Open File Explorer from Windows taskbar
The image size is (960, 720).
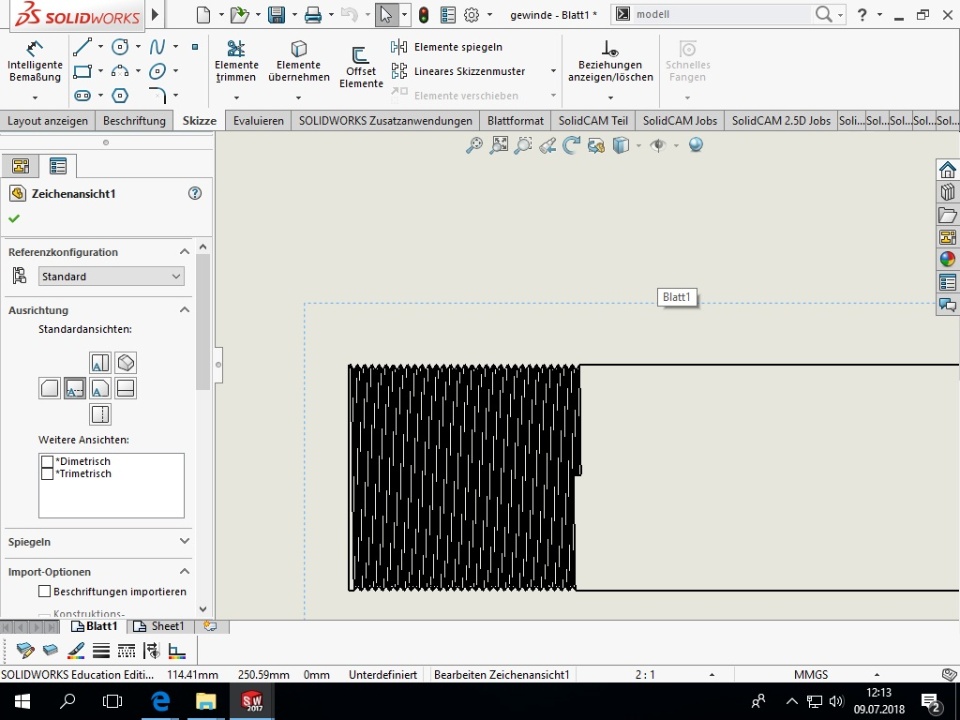205,701
